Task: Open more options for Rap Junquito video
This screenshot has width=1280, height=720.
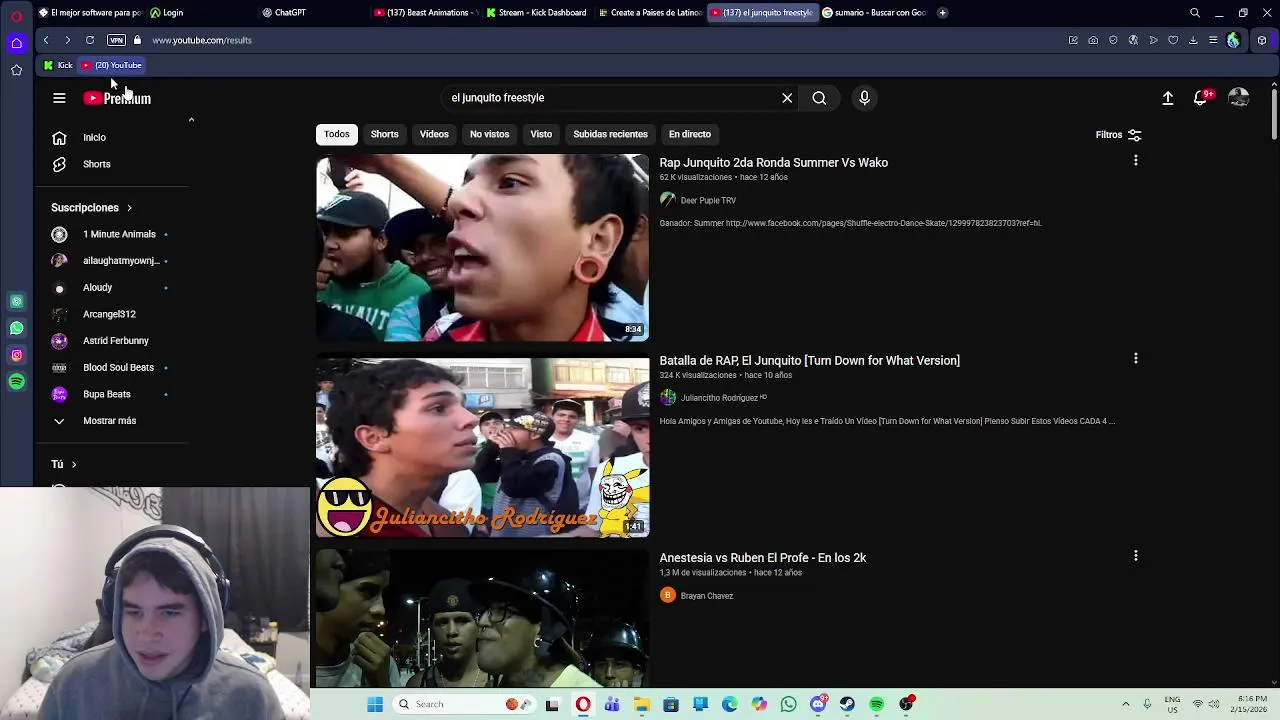Action: click(1135, 161)
